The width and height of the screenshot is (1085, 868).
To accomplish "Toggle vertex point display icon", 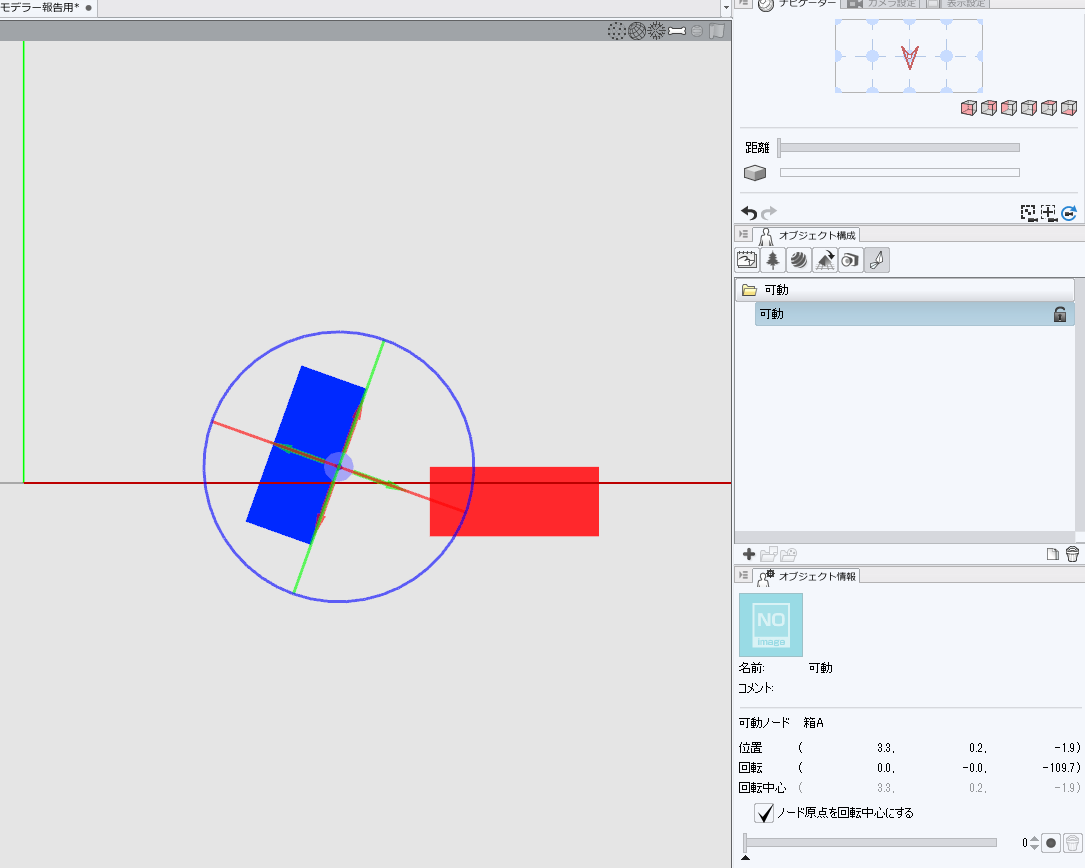I will click(x=617, y=31).
